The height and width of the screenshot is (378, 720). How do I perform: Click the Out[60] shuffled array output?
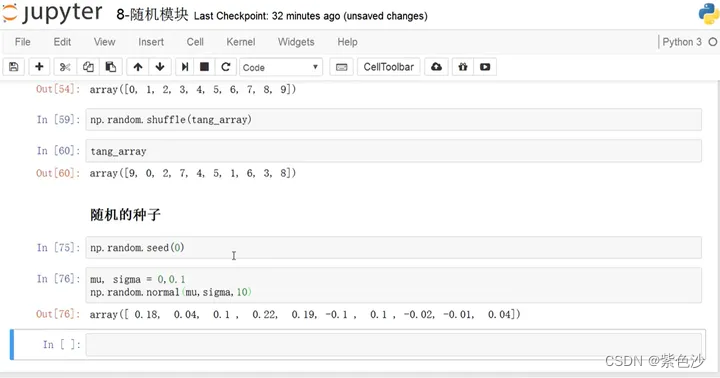coord(193,173)
